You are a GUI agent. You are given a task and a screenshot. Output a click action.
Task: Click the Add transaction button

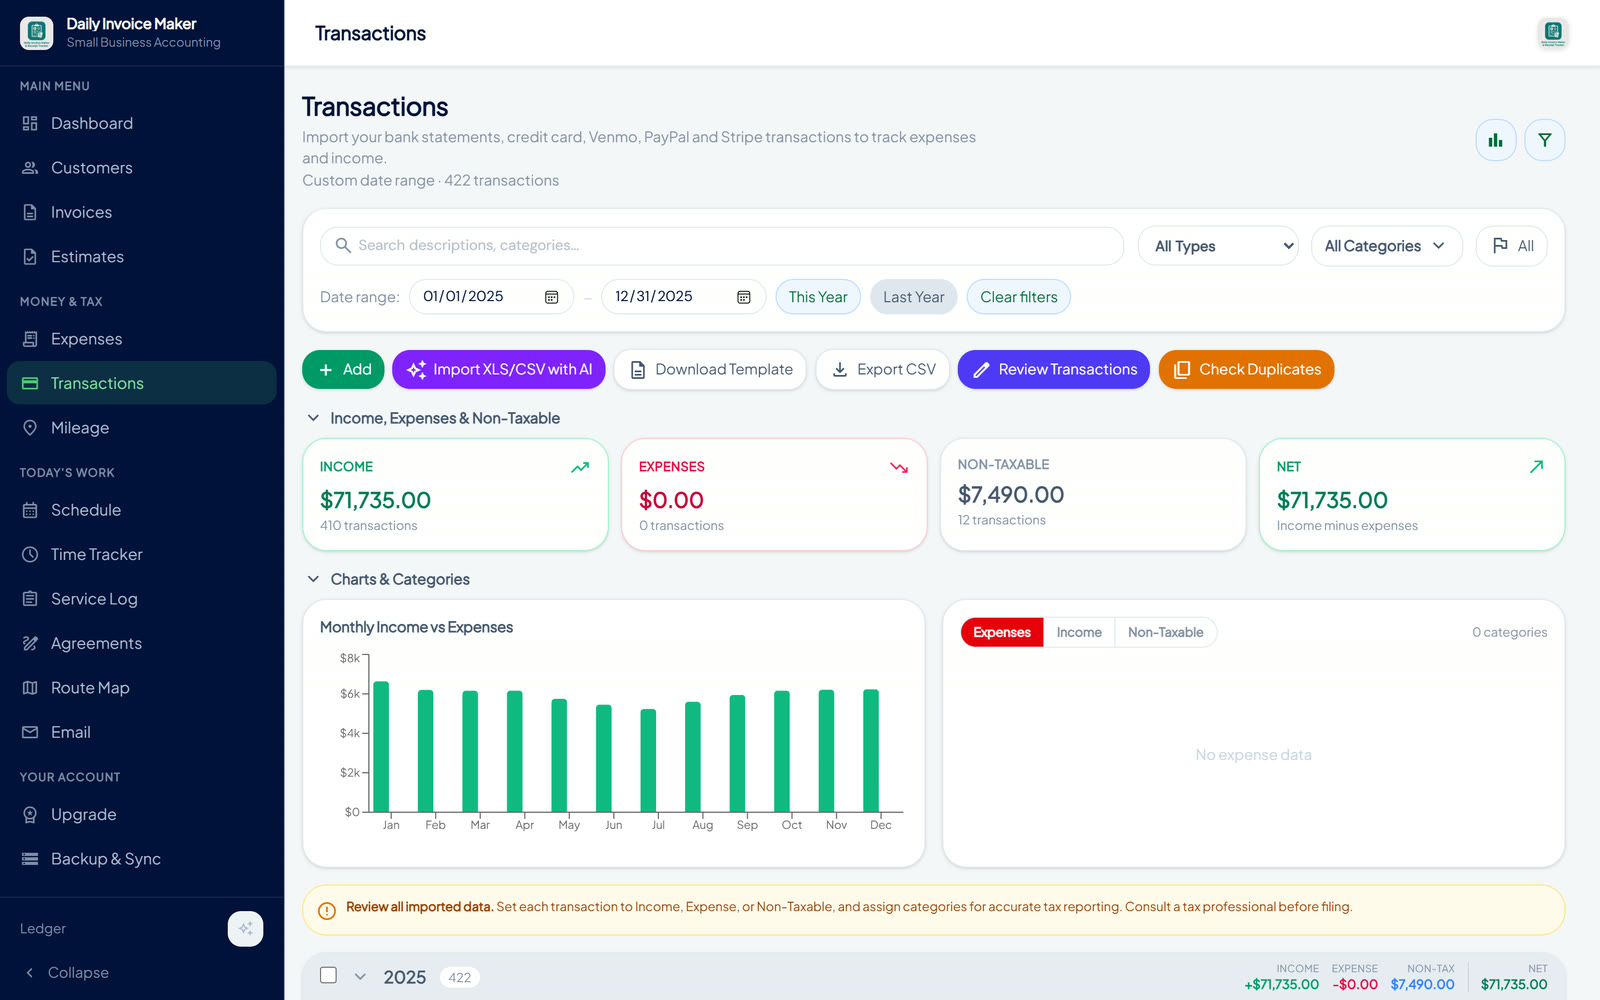click(x=344, y=369)
